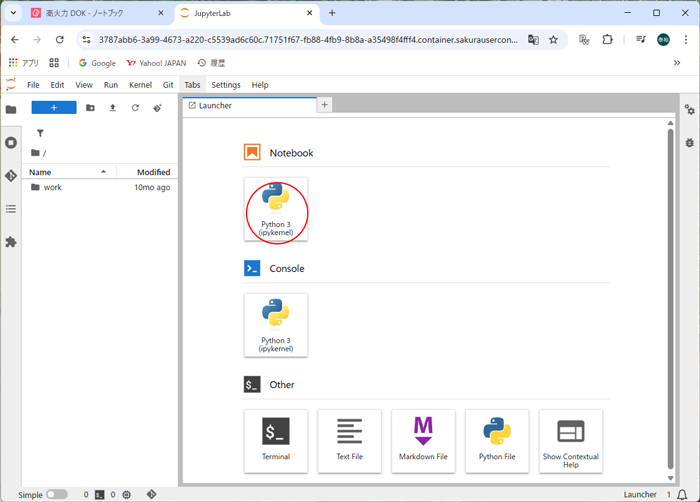Toggle the file filter funnel icon
Viewport: 700px width, 502px height.
[x=40, y=133]
